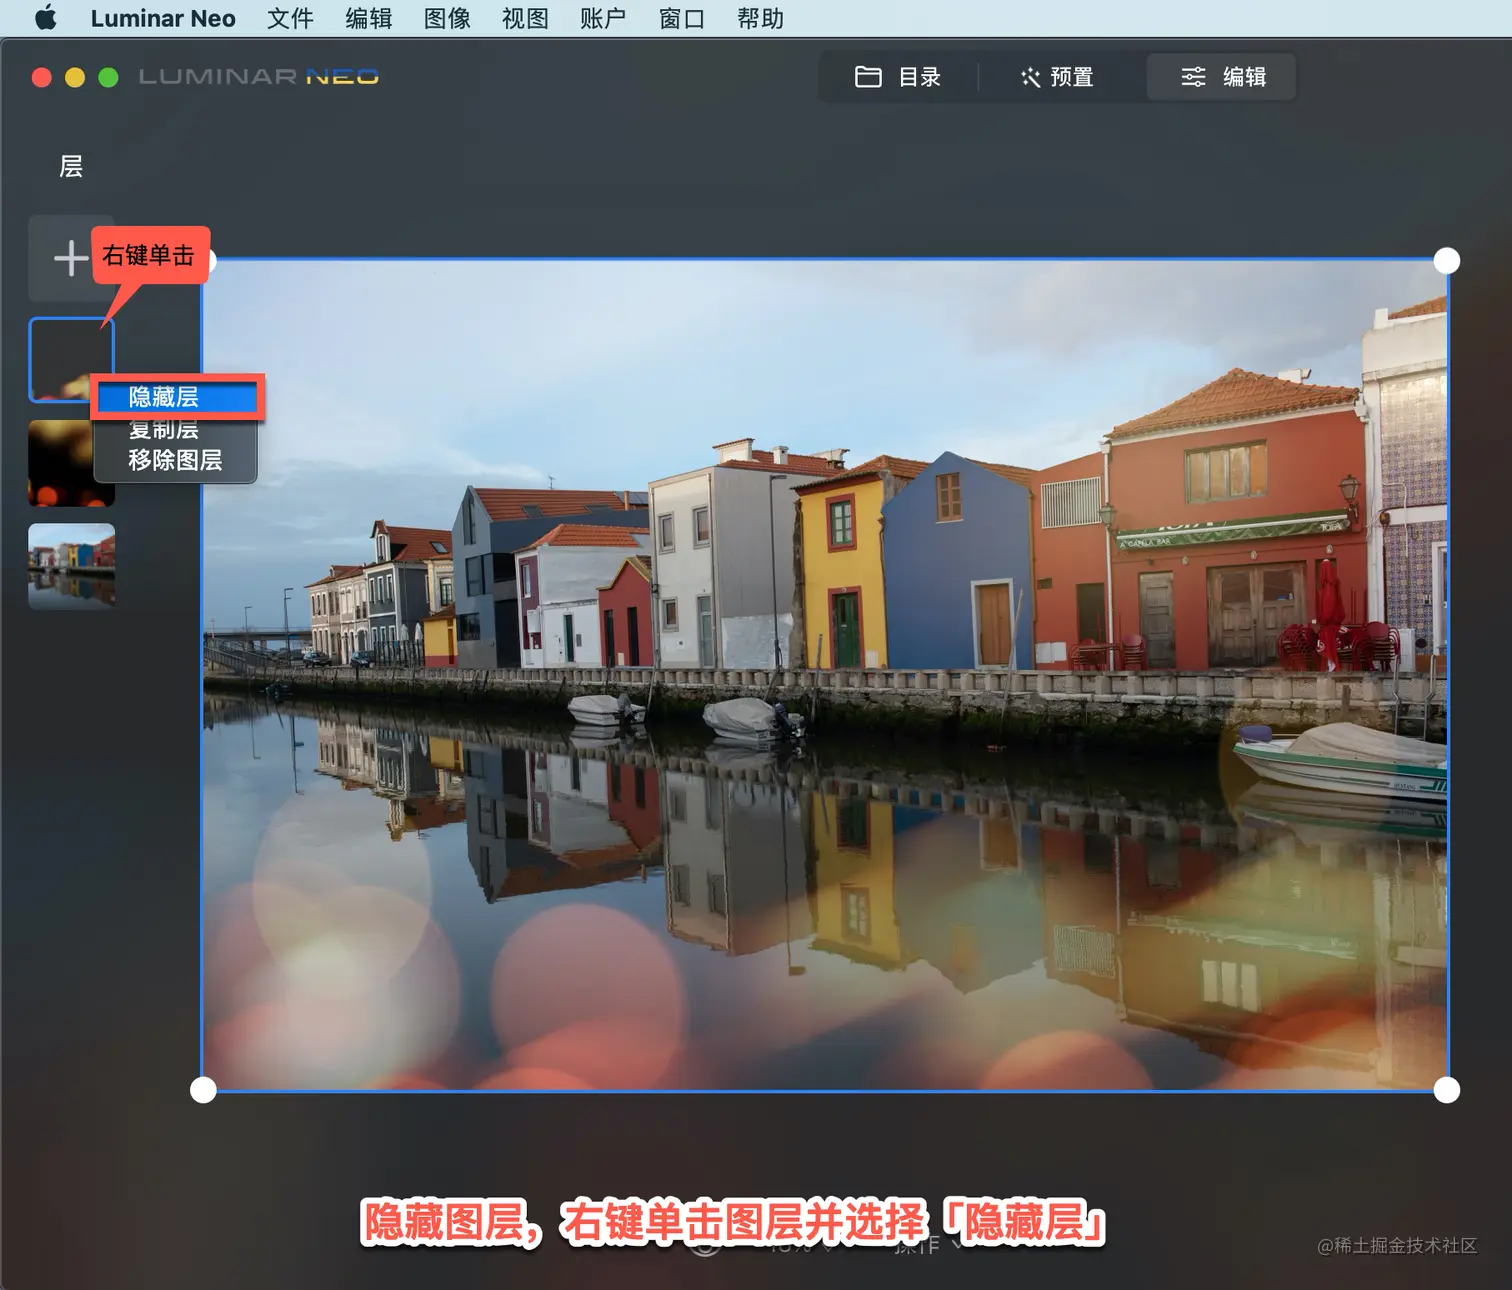This screenshot has height=1290, width=1512.
Task: Click the bottom-left corner transform handle
Action: pos(203,1090)
